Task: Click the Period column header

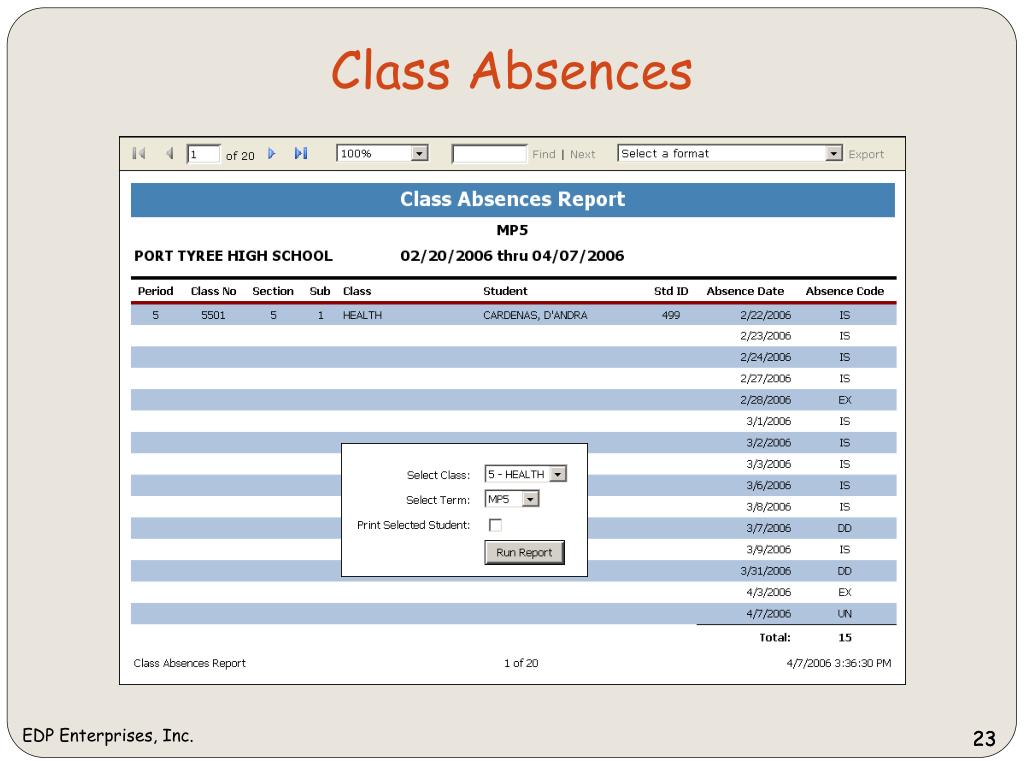Action: point(155,291)
